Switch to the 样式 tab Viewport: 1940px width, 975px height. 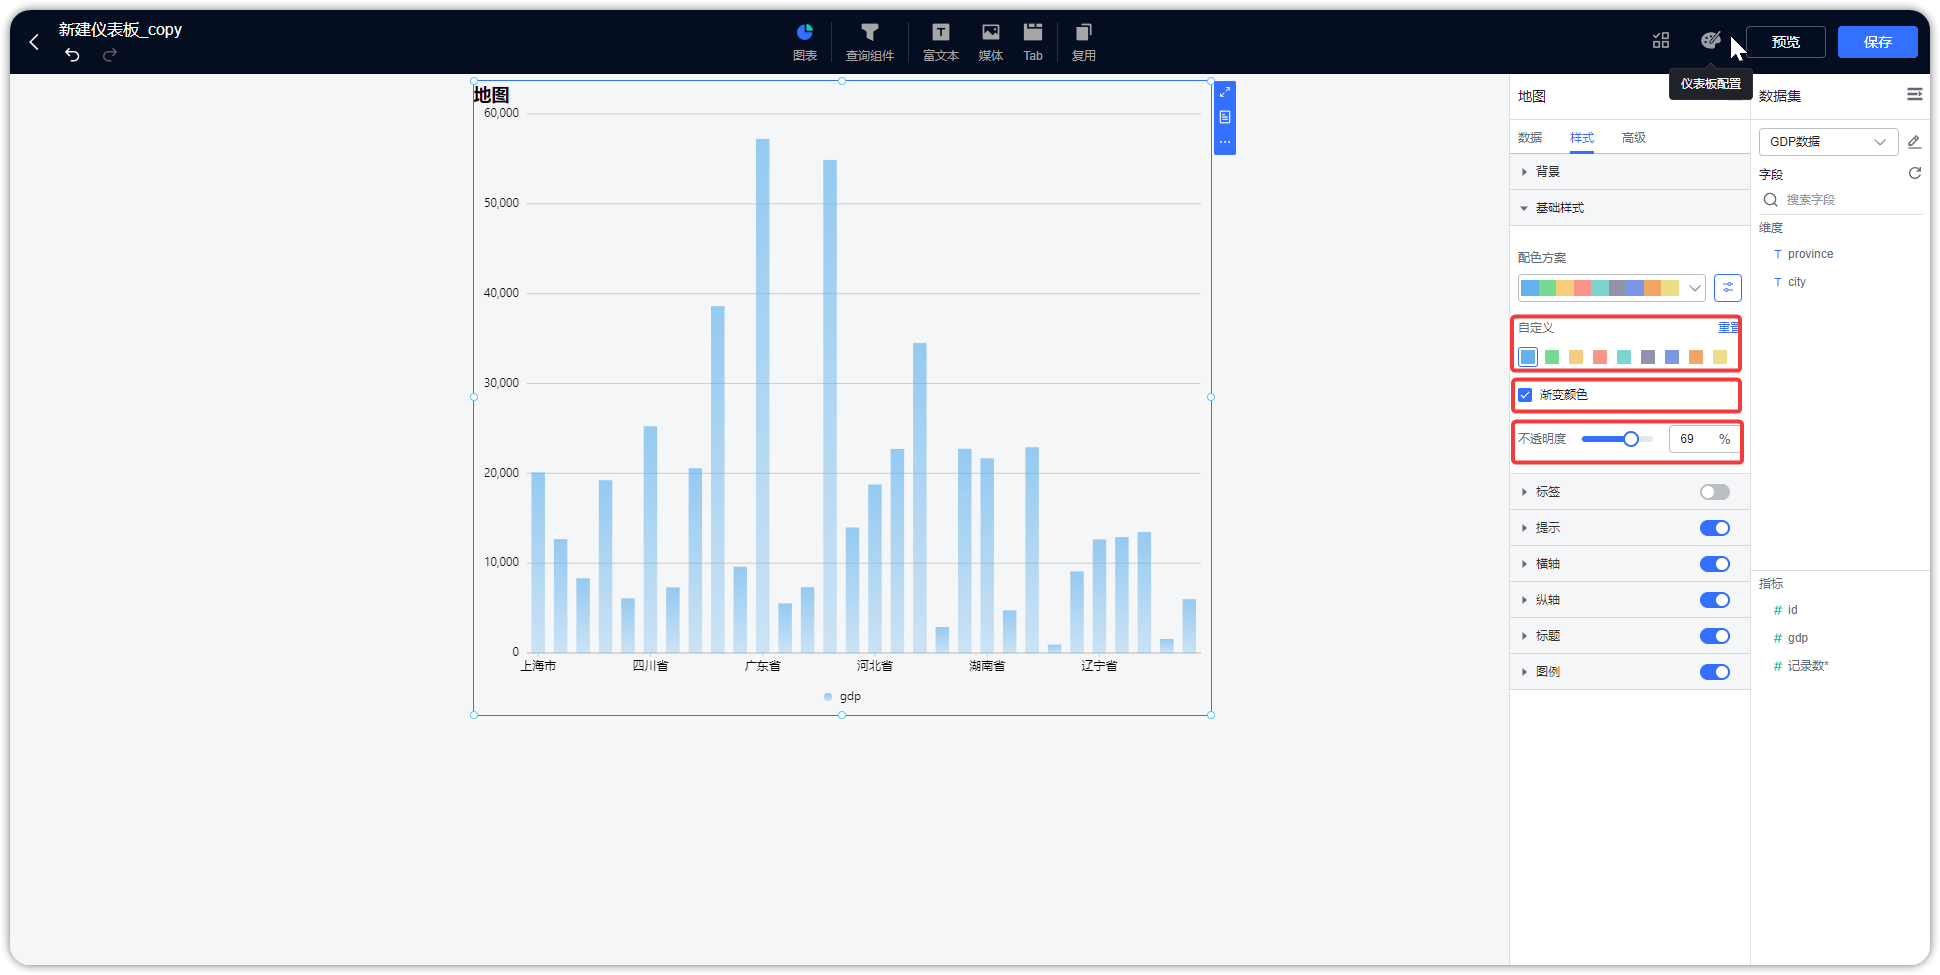coord(1582,138)
